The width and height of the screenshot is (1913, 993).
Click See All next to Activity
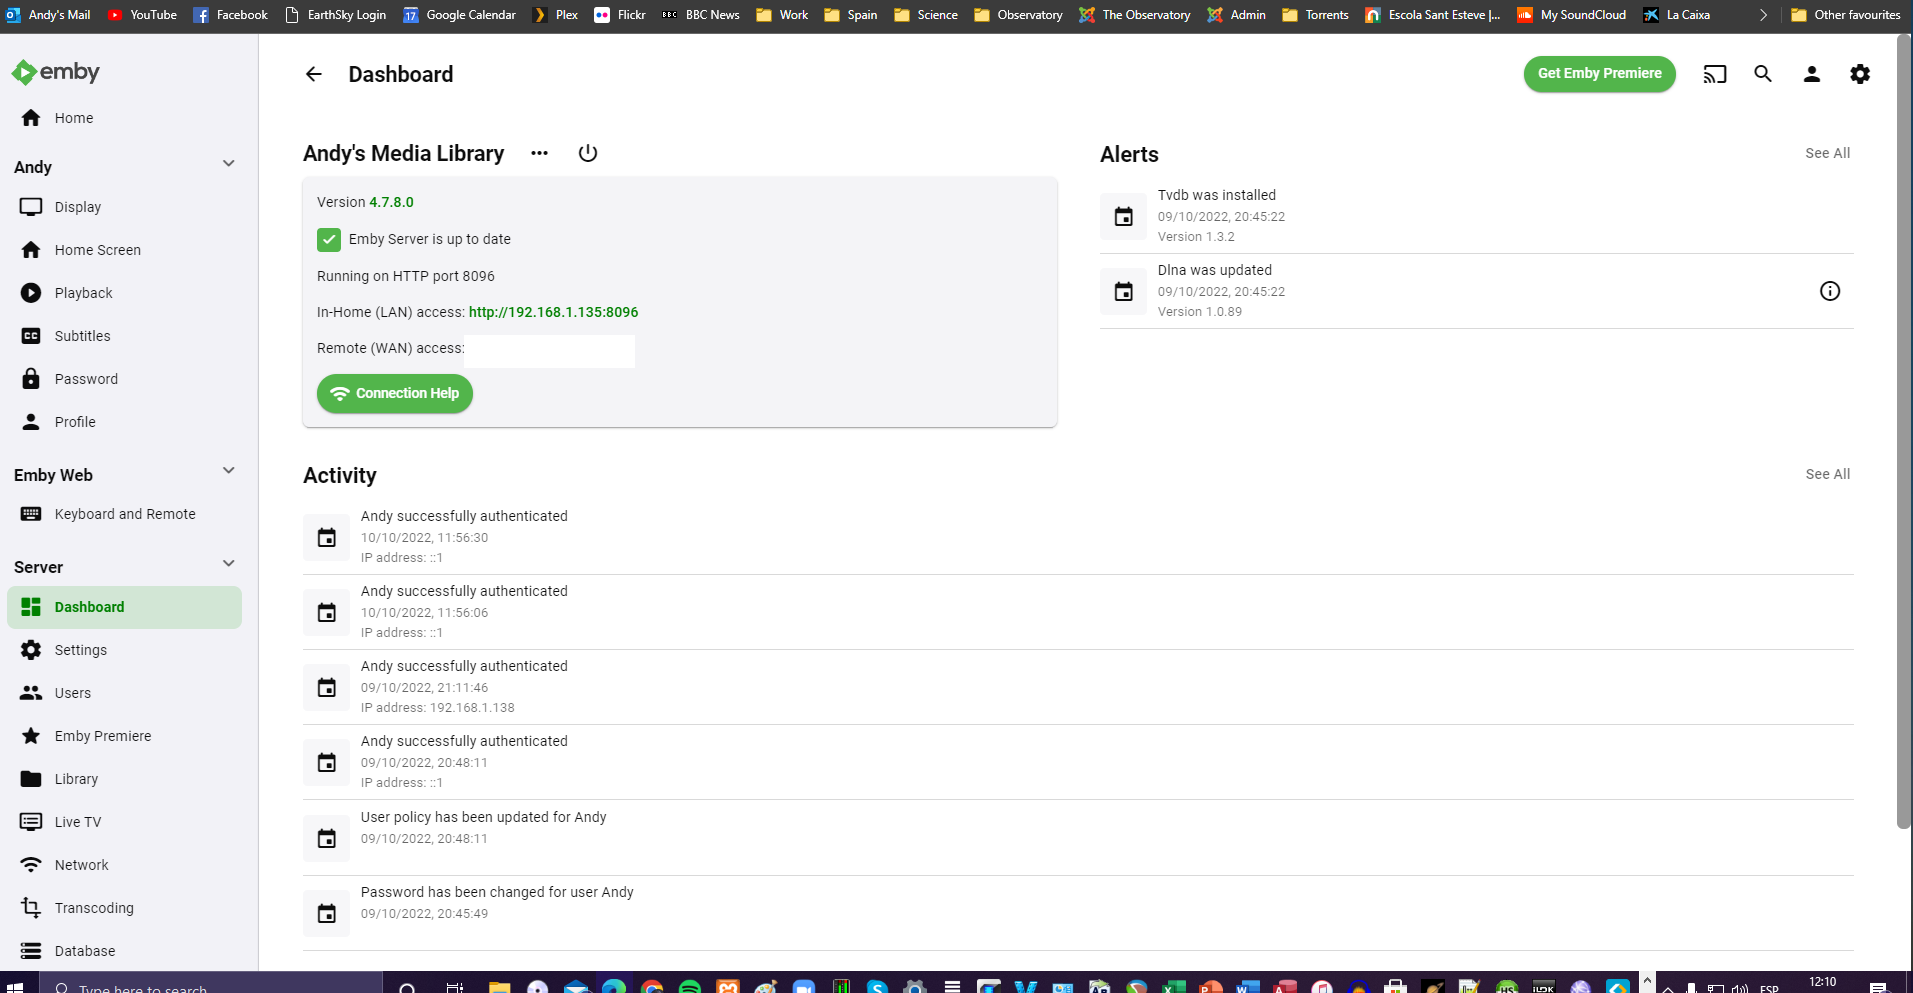pos(1827,474)
